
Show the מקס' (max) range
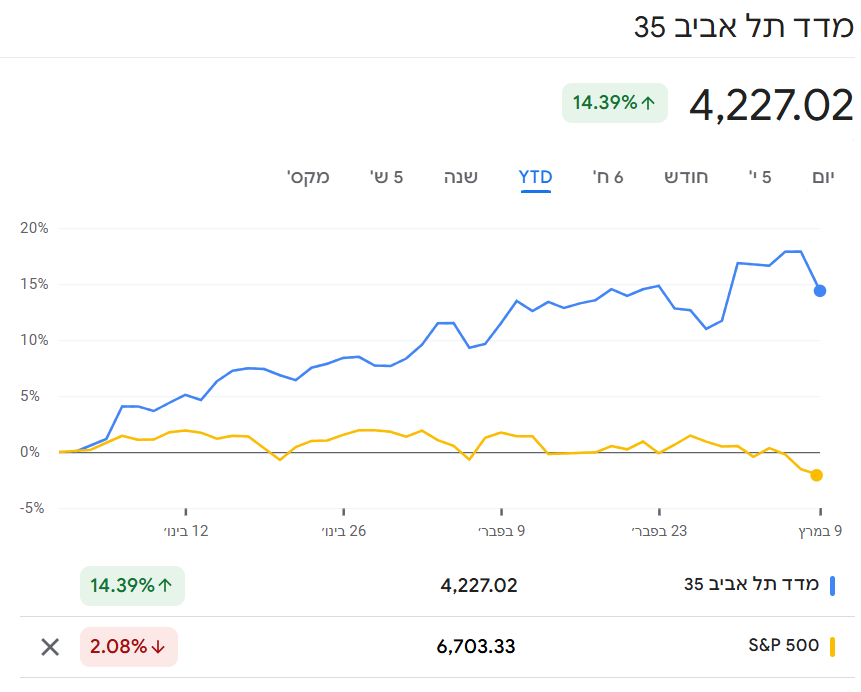pos(308,177)
